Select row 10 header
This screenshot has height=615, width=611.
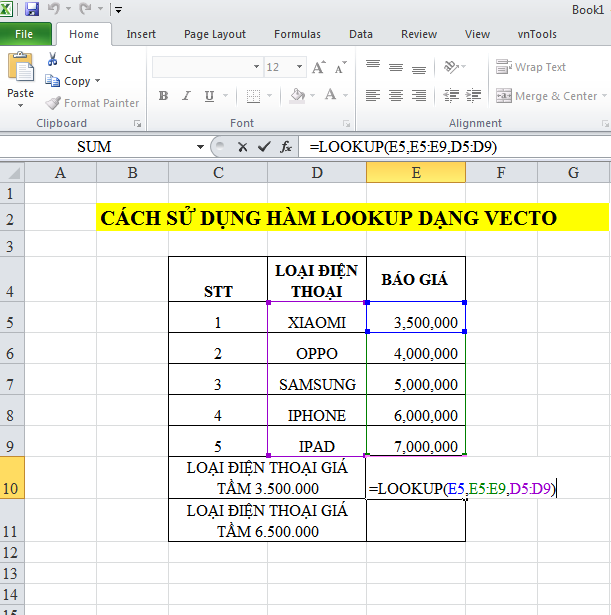(12, 477)
